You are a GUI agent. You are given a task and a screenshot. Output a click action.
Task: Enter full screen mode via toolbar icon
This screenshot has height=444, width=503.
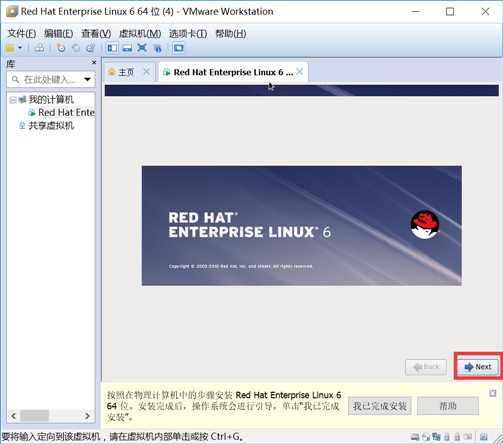click(142, 48)
